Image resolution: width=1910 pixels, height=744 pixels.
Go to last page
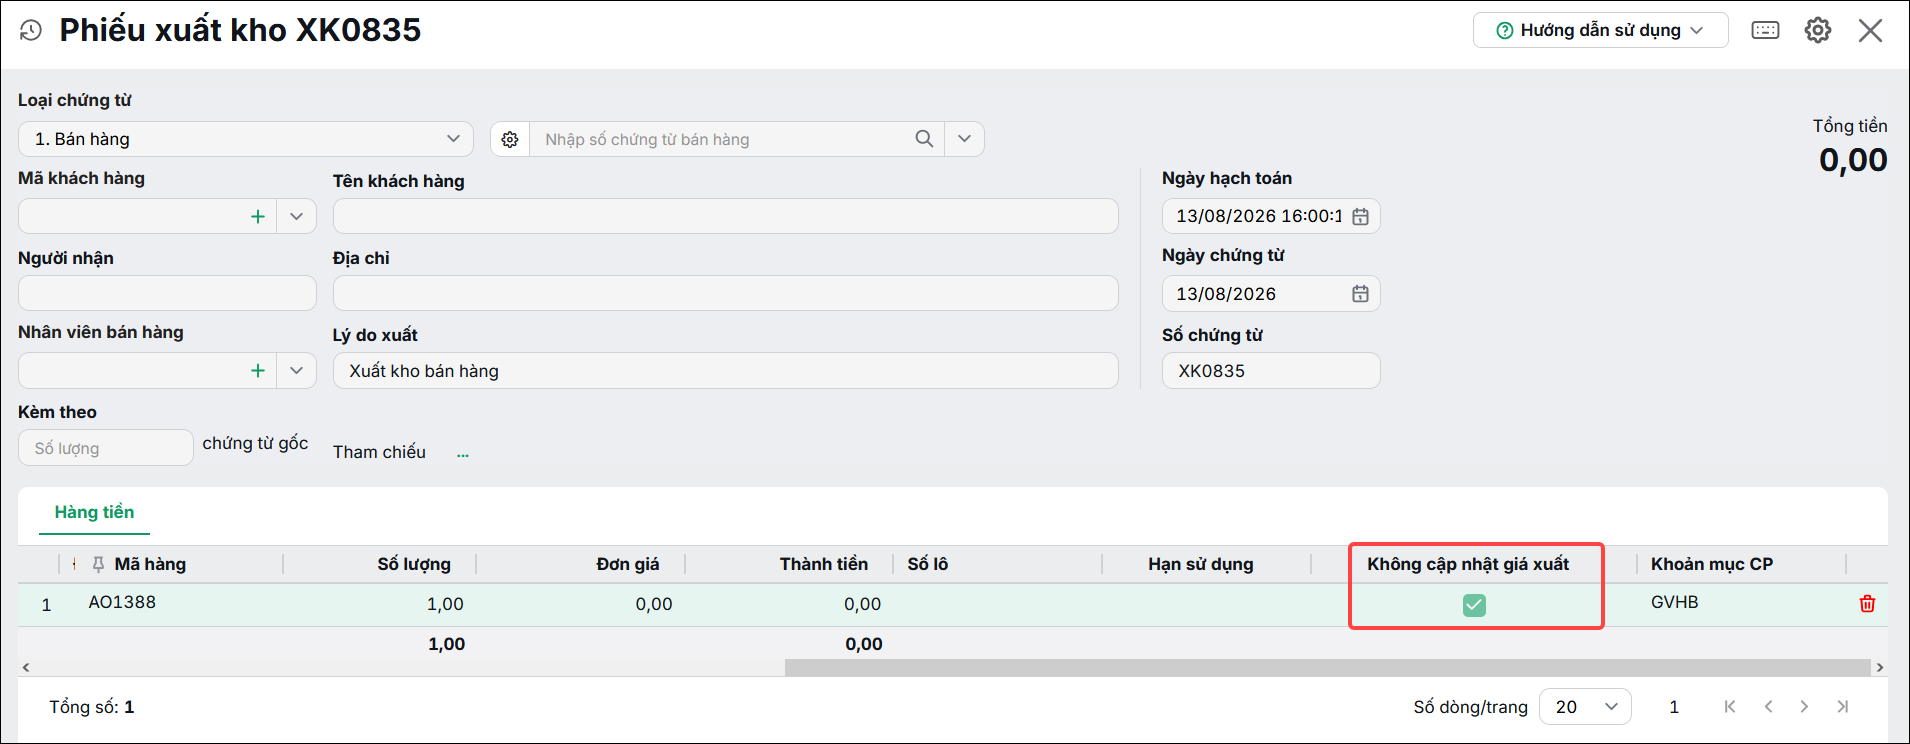click(1842, 707)
